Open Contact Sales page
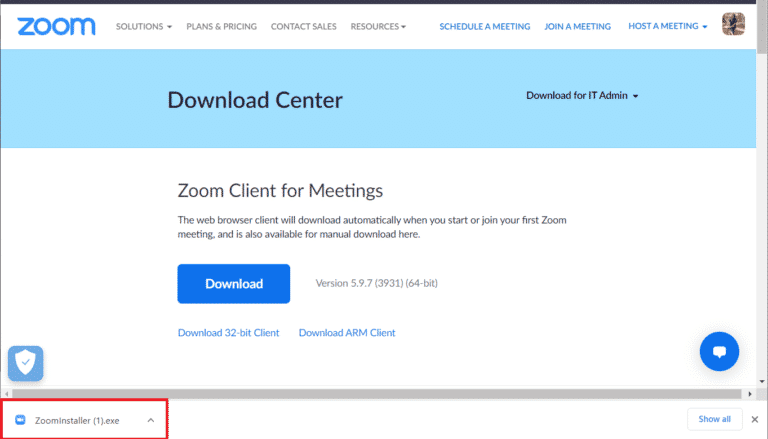768x439 pixels. (304, 26)
